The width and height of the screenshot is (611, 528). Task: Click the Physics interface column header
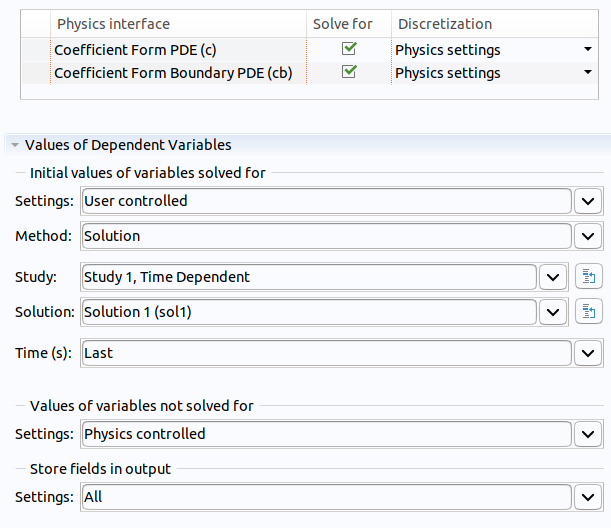point(113,24)
